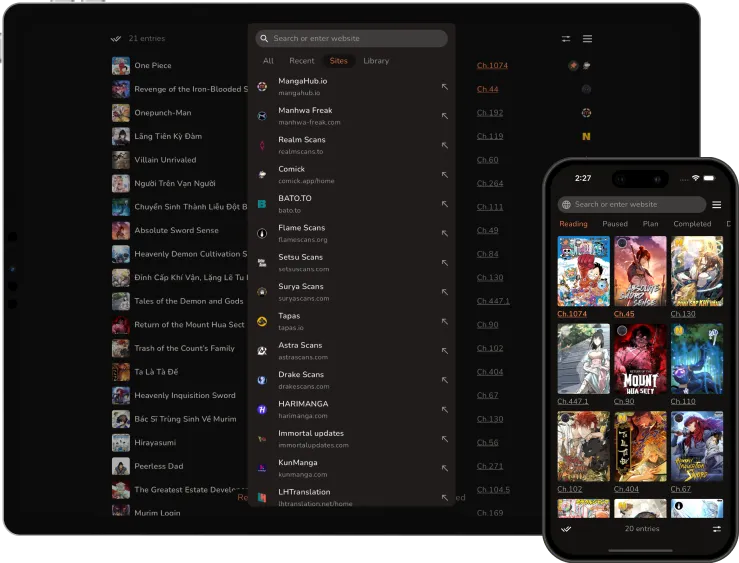Image resolution: width=739 pixels, height=563 pixels.
Task: Open the tablet hamburger menu icon
Action: coord(587,39)
